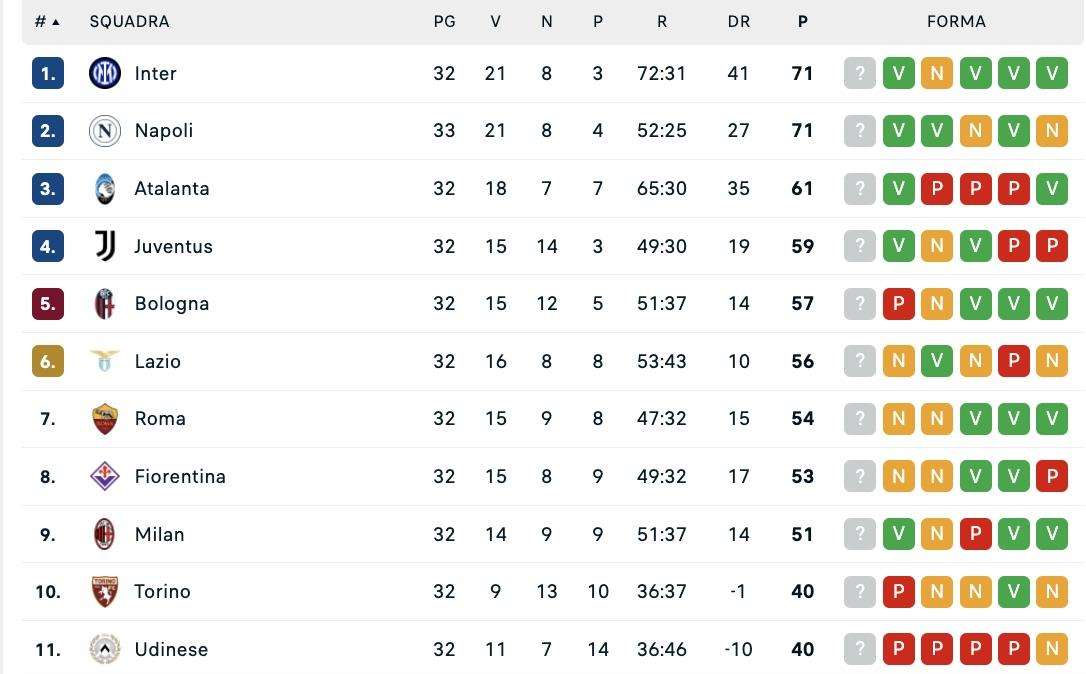Select the Lazio eagle crest icon

pos(105,361)
